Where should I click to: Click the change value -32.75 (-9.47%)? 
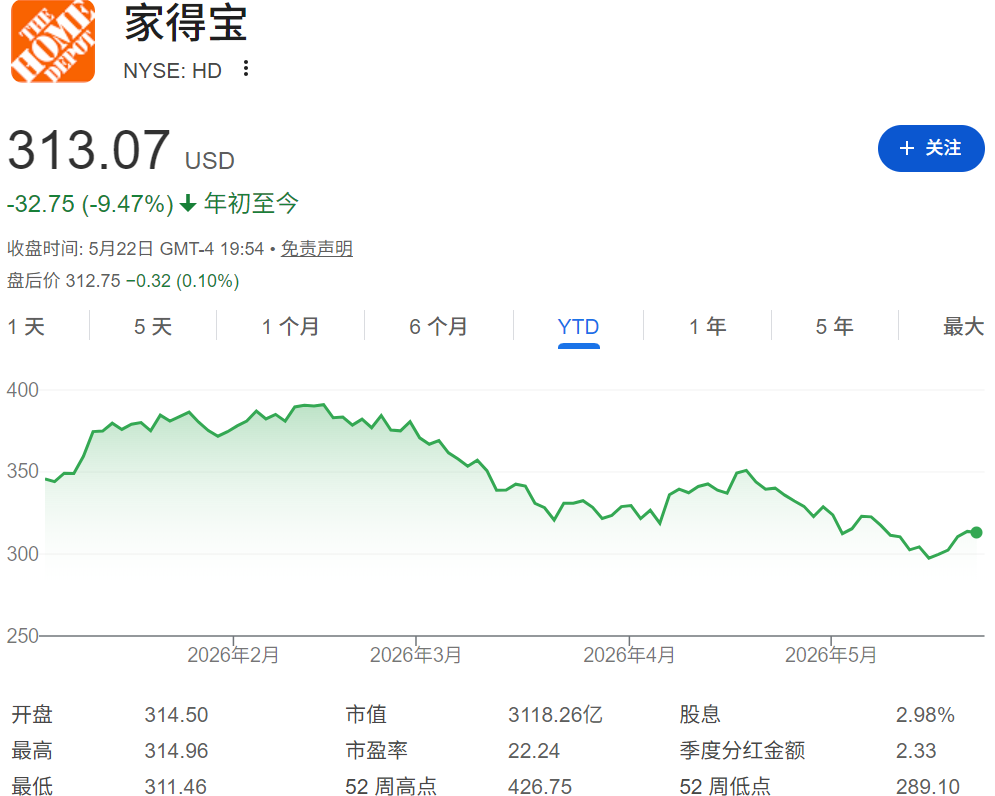(x=90, y=204)
